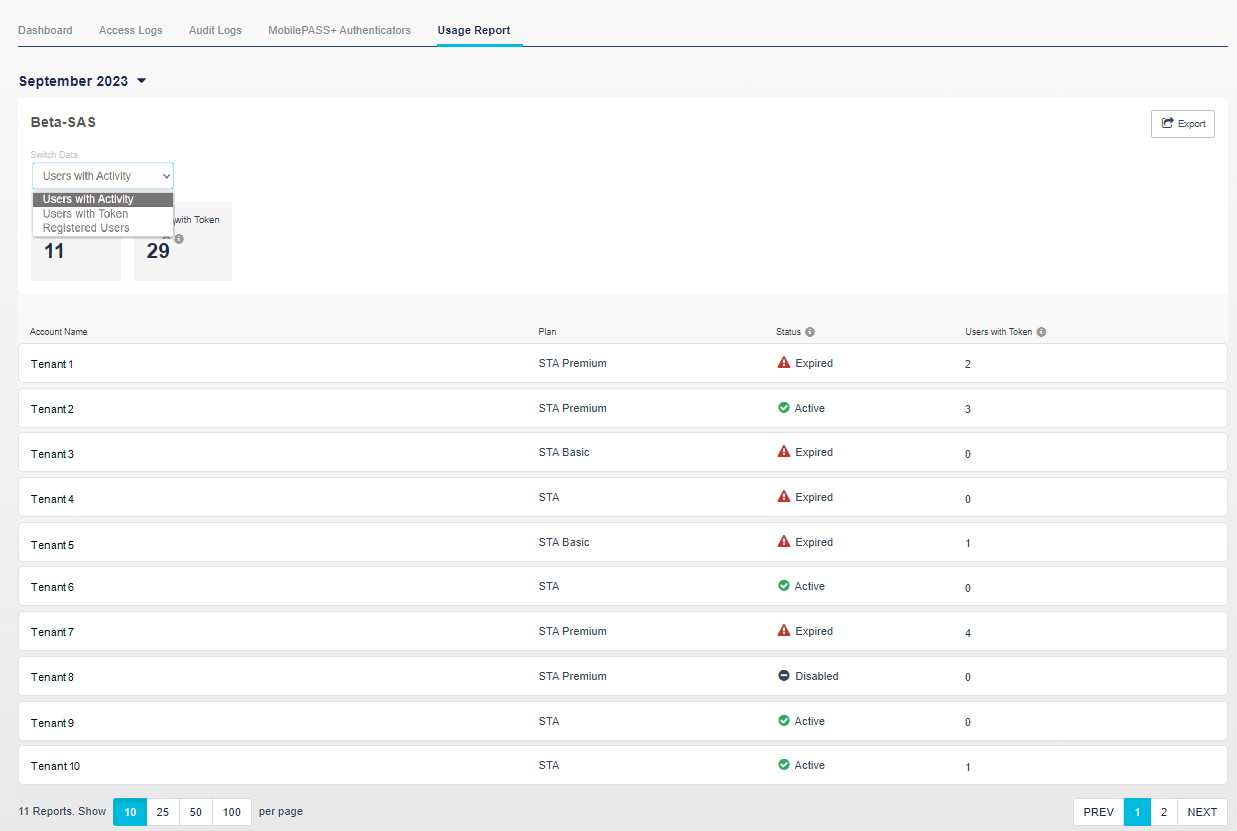Click the info icon in the summary card
The width and height of the screenshot is (1237, 831).
pyautogui.click(x=179, y=239)
